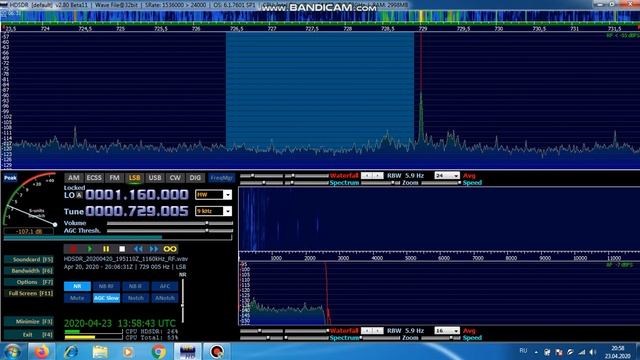Image resolution: width=640 pixels, height=360 pixels.
Task: Seek in the recording playback progress bar
Action: (118, 237)
